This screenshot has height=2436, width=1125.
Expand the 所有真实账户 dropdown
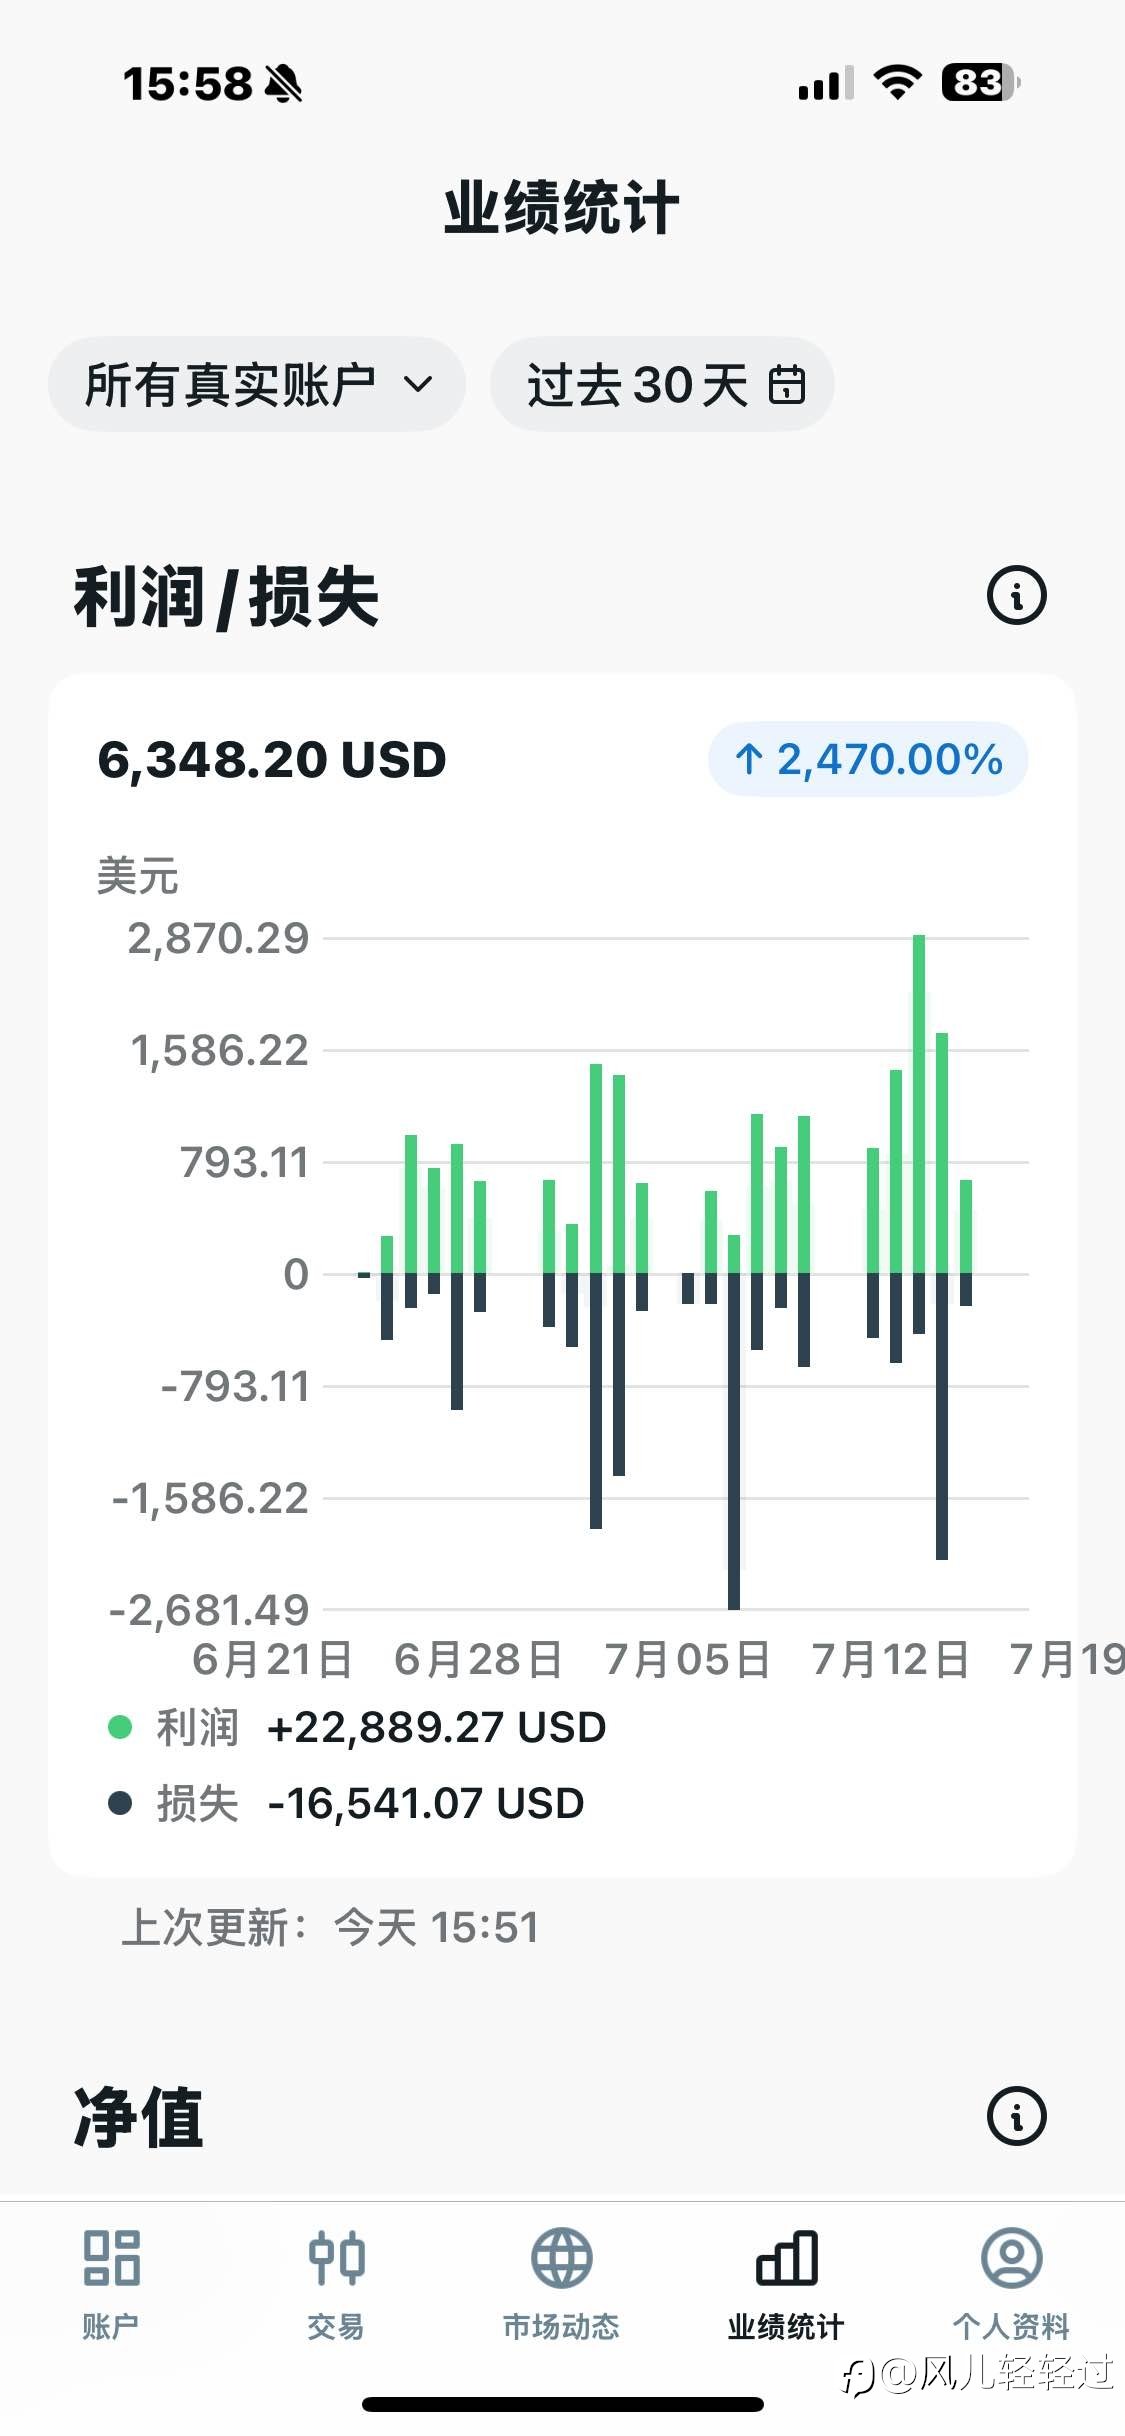(257, 385)
